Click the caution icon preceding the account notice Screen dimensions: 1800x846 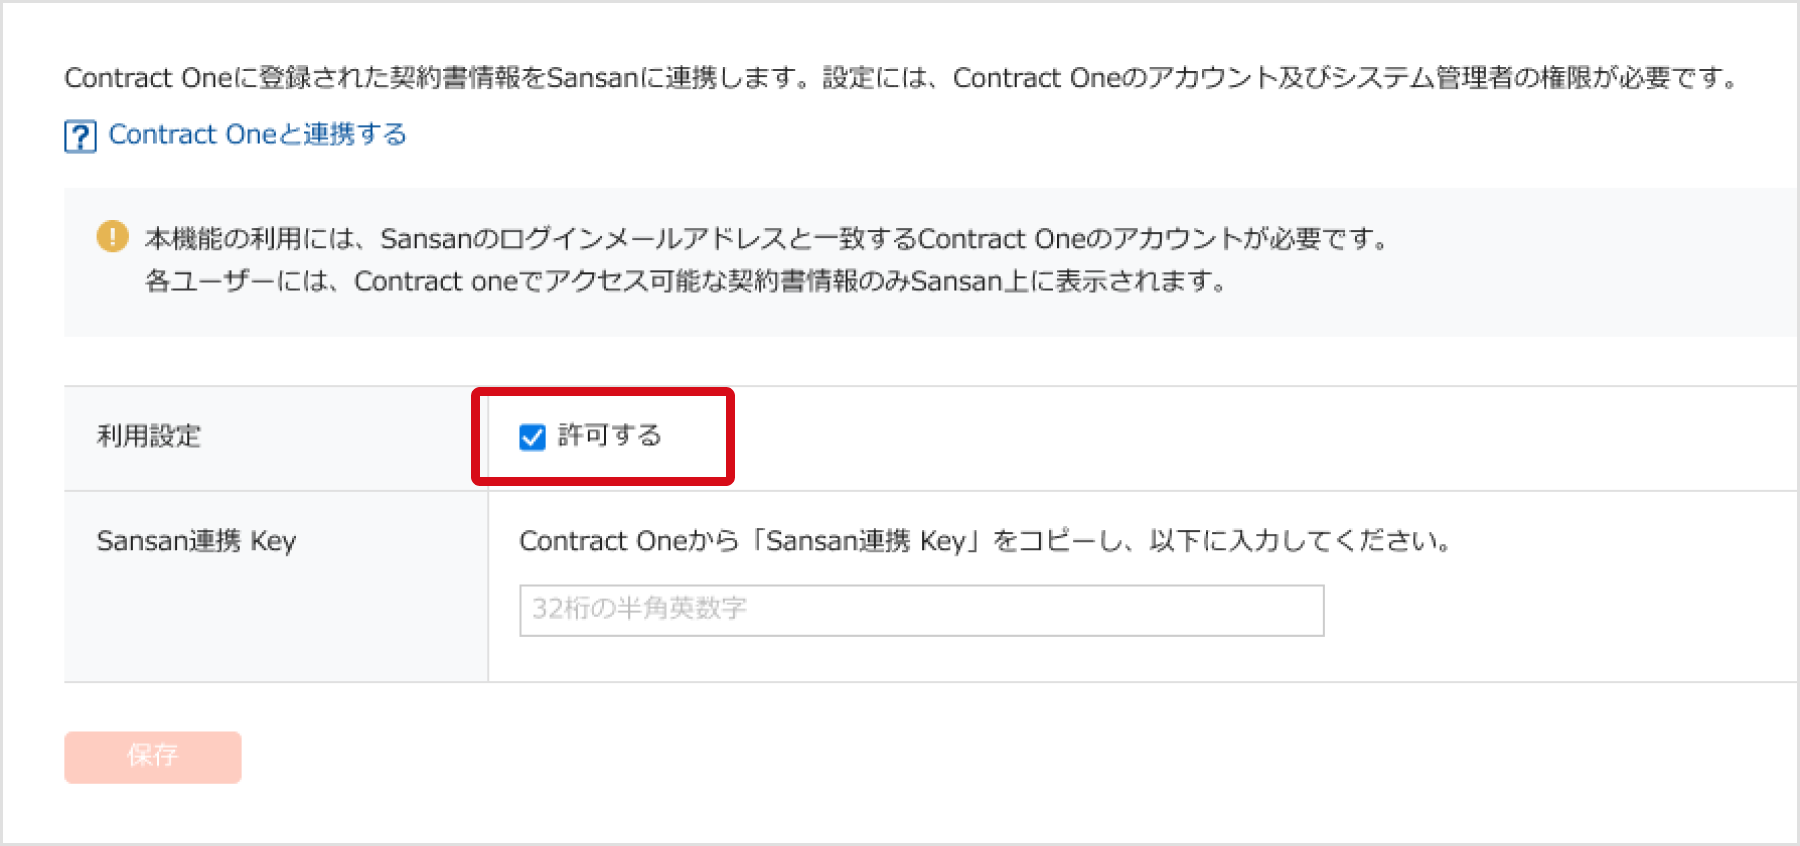[x=112, y=237]
